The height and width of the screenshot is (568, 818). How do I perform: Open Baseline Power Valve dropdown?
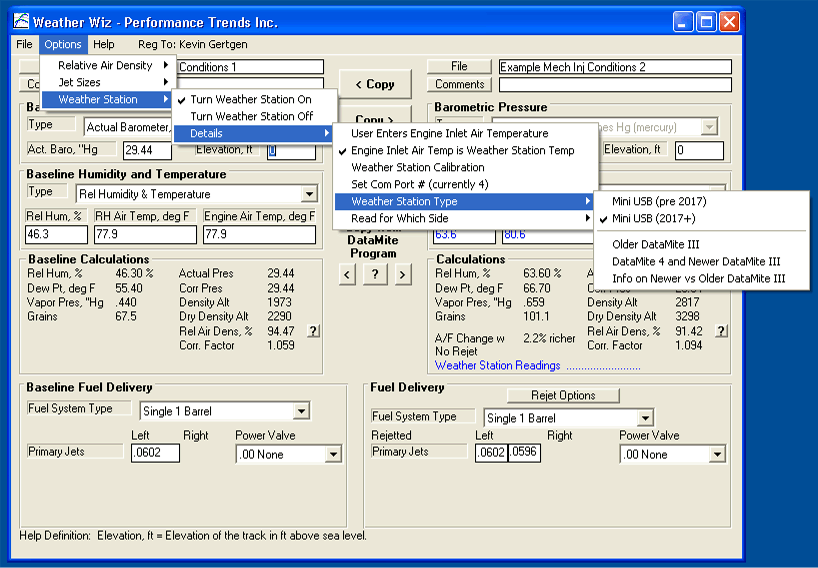click(x=333, y=454)
